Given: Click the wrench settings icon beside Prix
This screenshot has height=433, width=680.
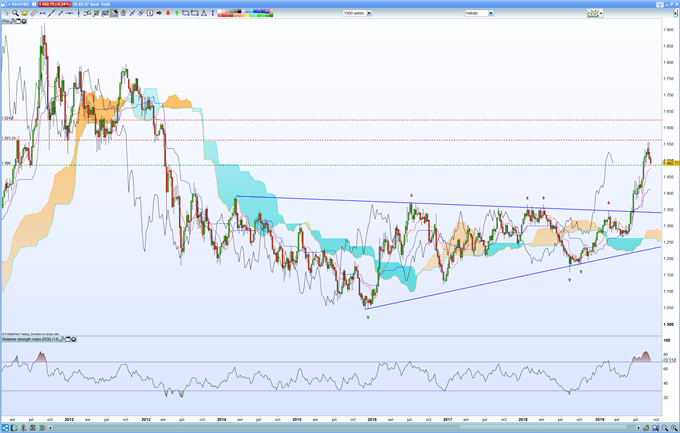Looking at the screenshot, I should (x=13, y=21).
